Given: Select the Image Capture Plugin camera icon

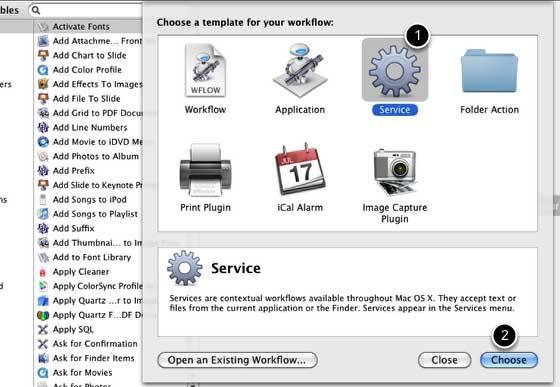Looking at the screenshot, I should tap(395, 172).
